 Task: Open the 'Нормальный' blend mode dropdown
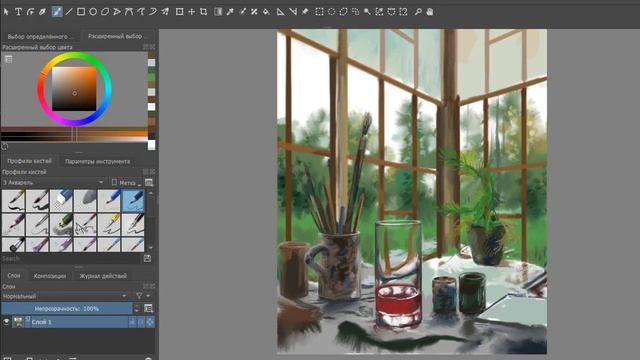point(64,296)
